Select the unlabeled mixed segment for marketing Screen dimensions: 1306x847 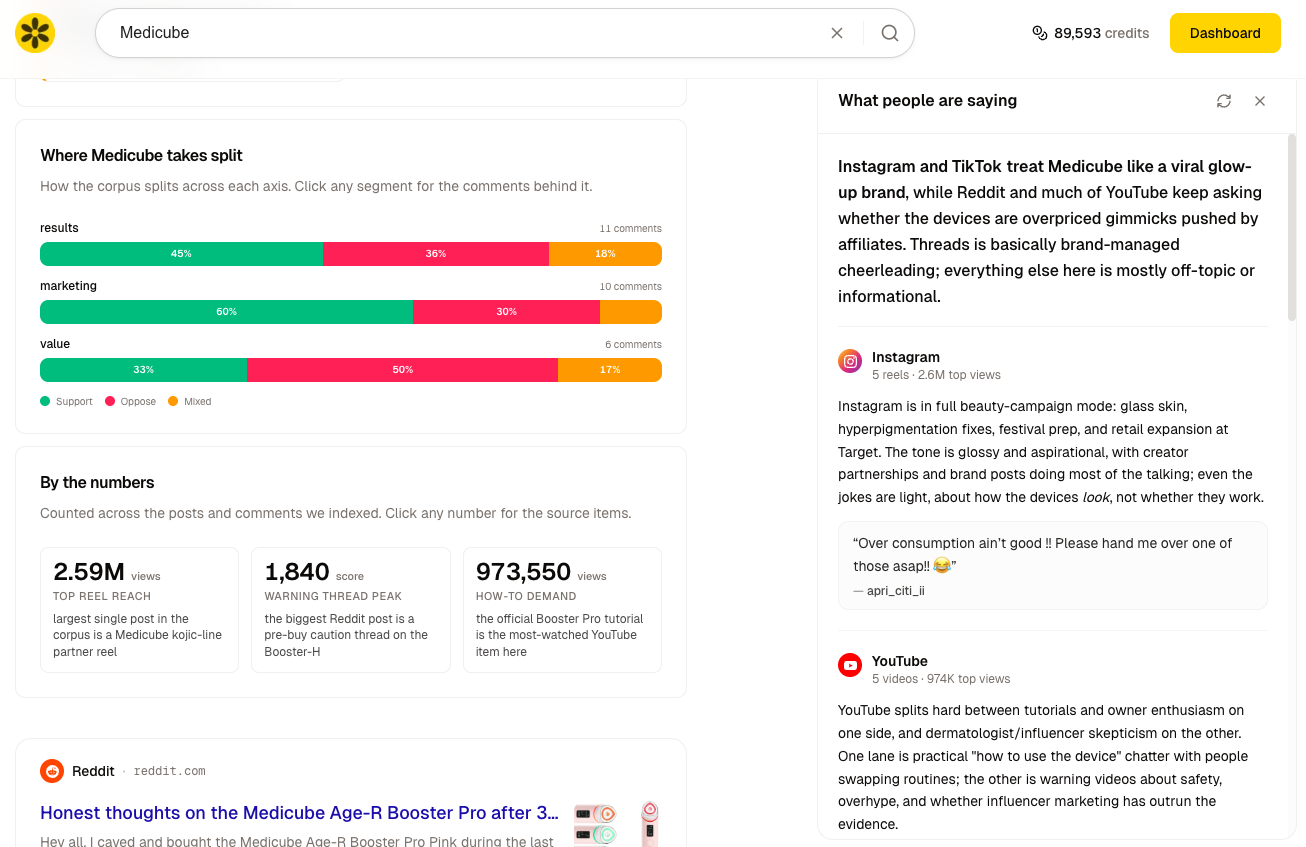631,312
